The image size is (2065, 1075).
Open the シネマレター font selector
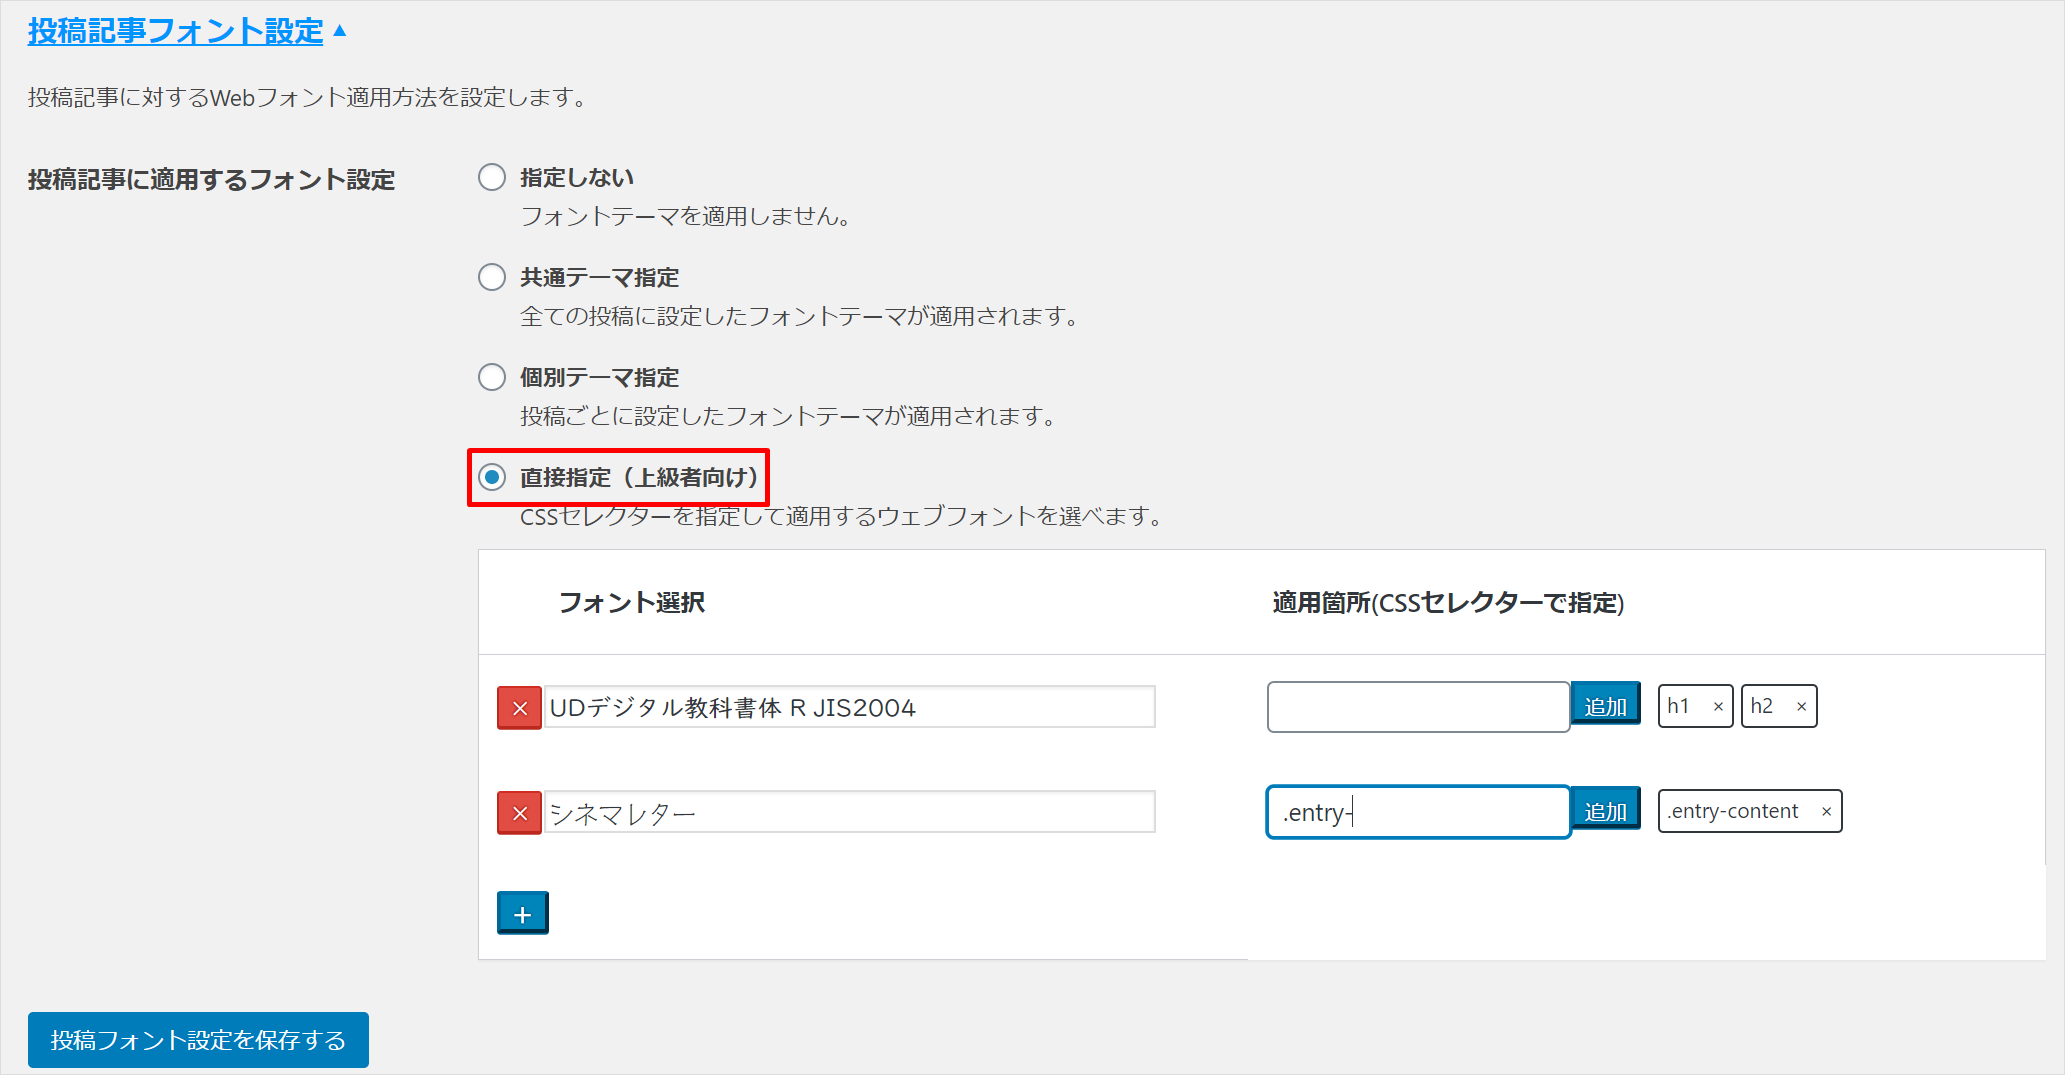tap(849, 813)
